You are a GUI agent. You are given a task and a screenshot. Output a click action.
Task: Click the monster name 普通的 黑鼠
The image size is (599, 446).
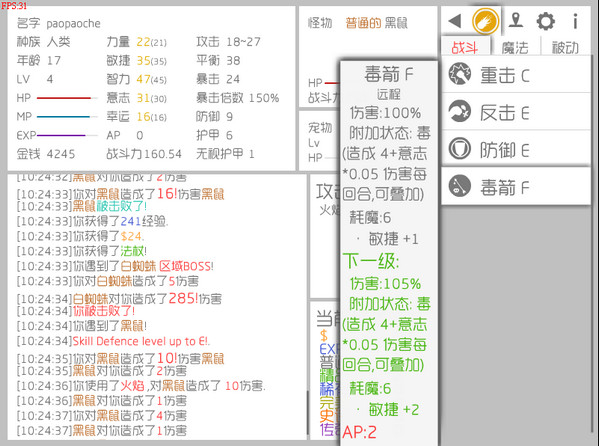(x=376, y=23)
